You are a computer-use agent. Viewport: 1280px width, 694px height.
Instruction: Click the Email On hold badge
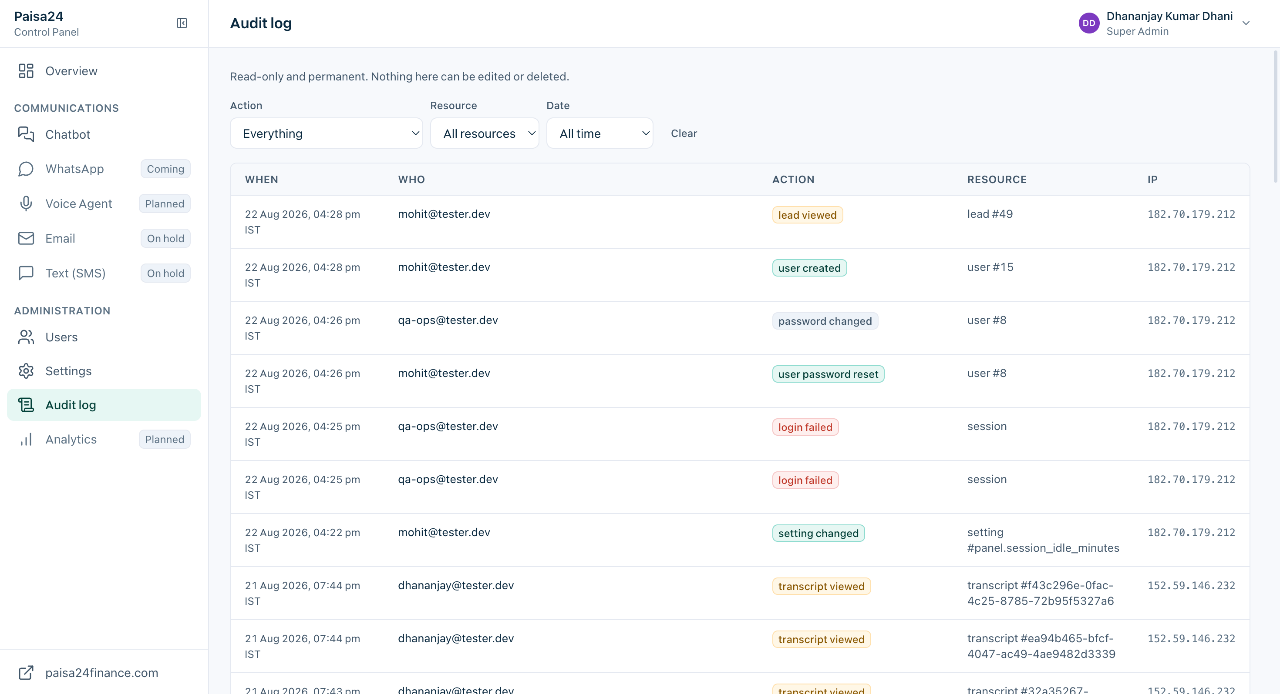click(x=166, y=238)
